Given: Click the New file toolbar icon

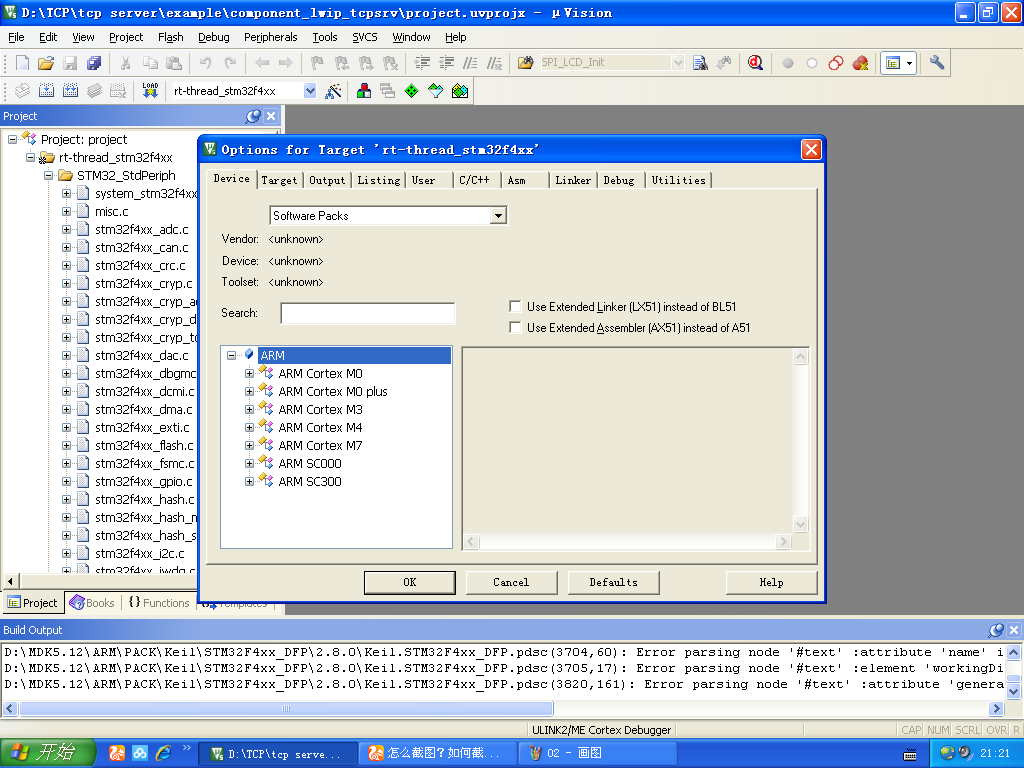Looking at the screenshot, I should pos(22,63).
